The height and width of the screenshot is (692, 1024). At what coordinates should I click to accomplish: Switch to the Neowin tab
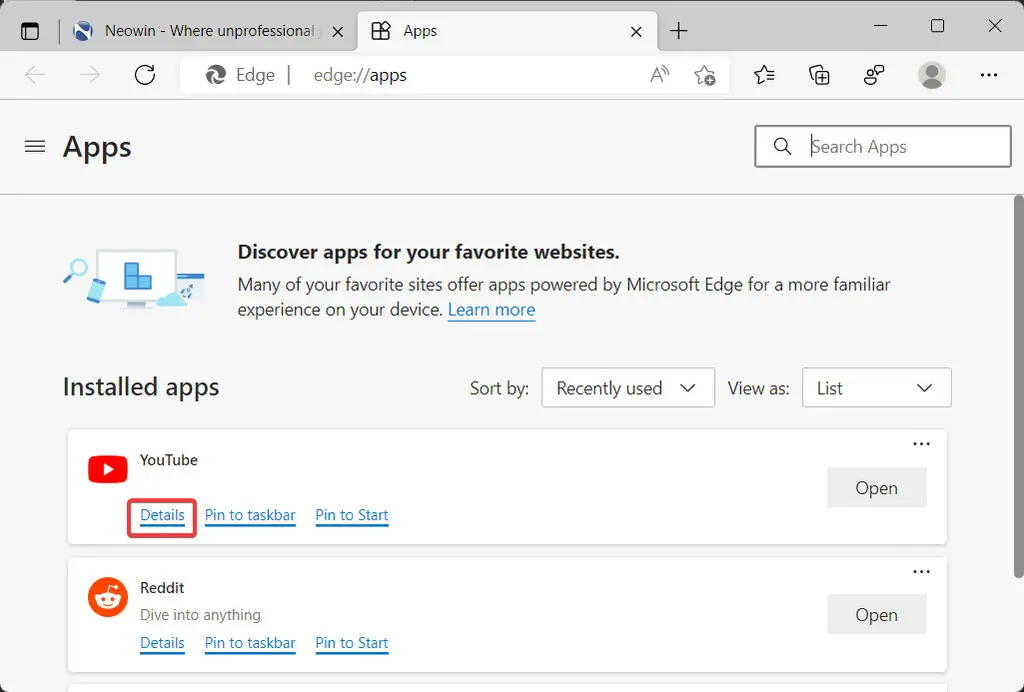pos(208,31)
